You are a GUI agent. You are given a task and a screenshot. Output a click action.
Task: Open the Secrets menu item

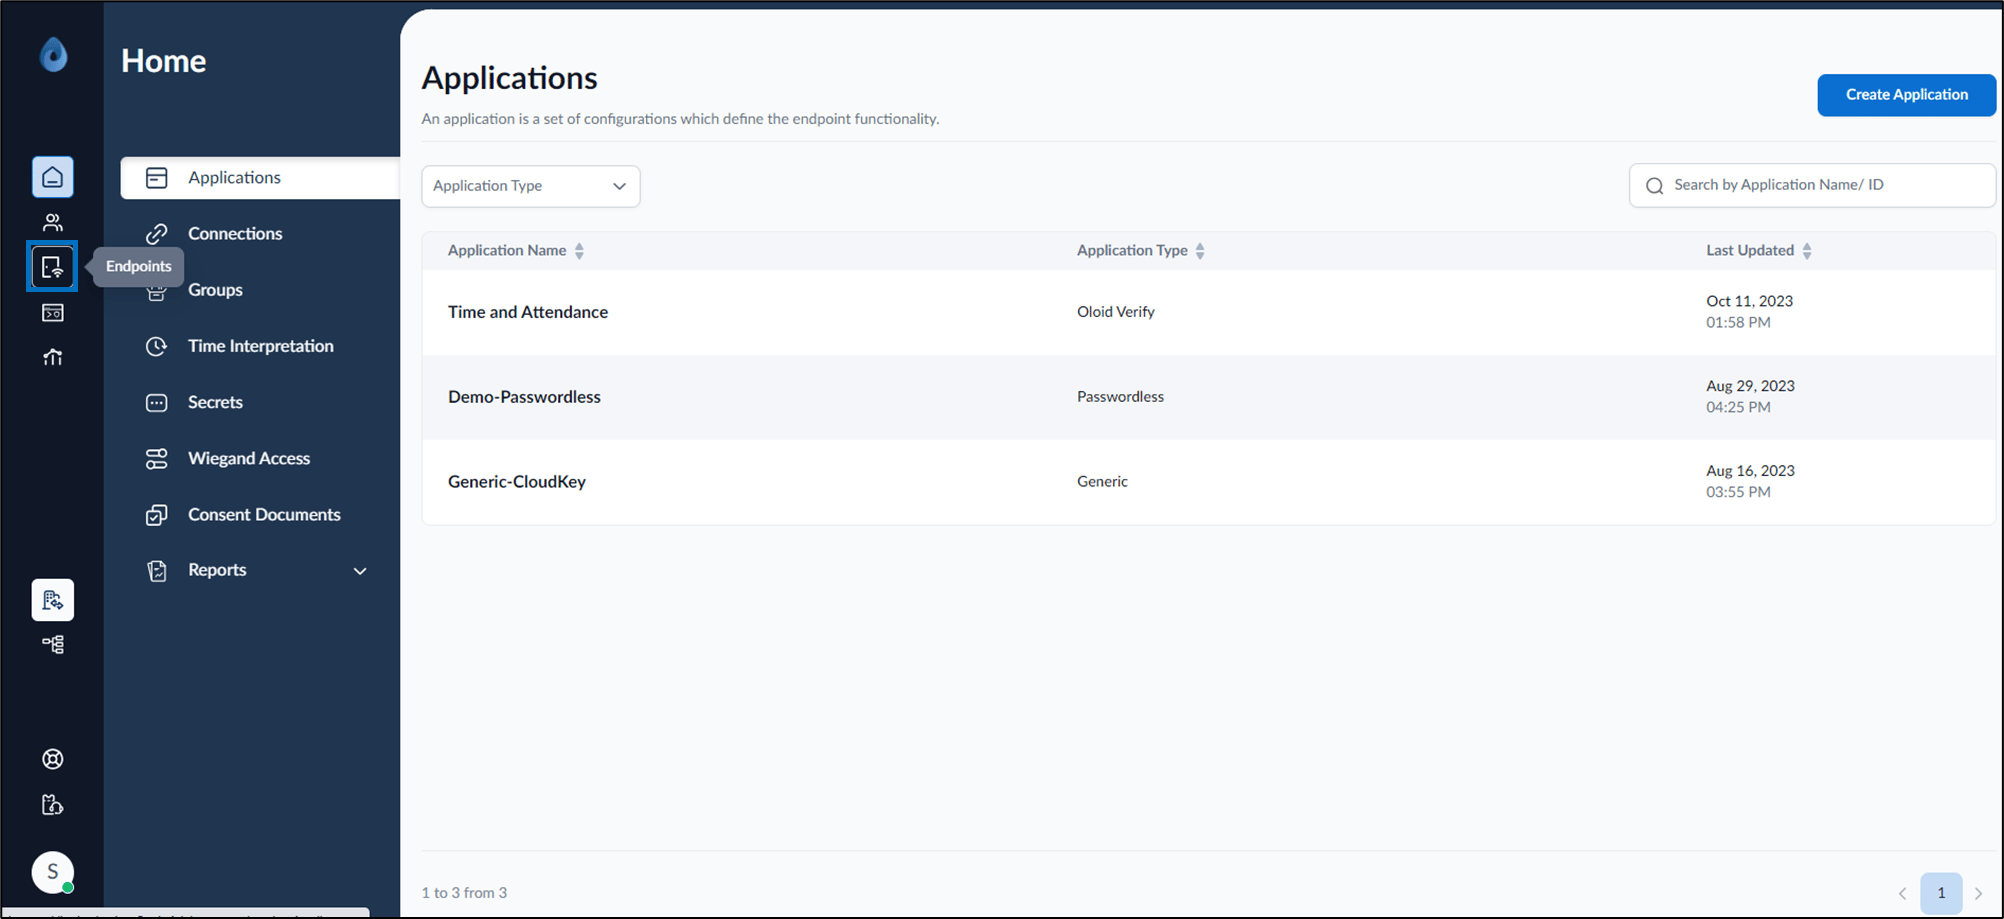pyautogui.click(x=215, y=403)
